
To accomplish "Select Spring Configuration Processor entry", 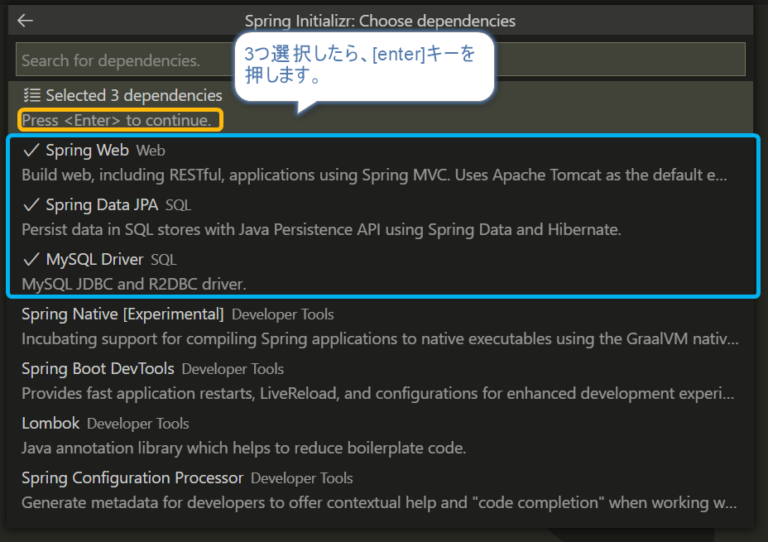I will (132, 478).
